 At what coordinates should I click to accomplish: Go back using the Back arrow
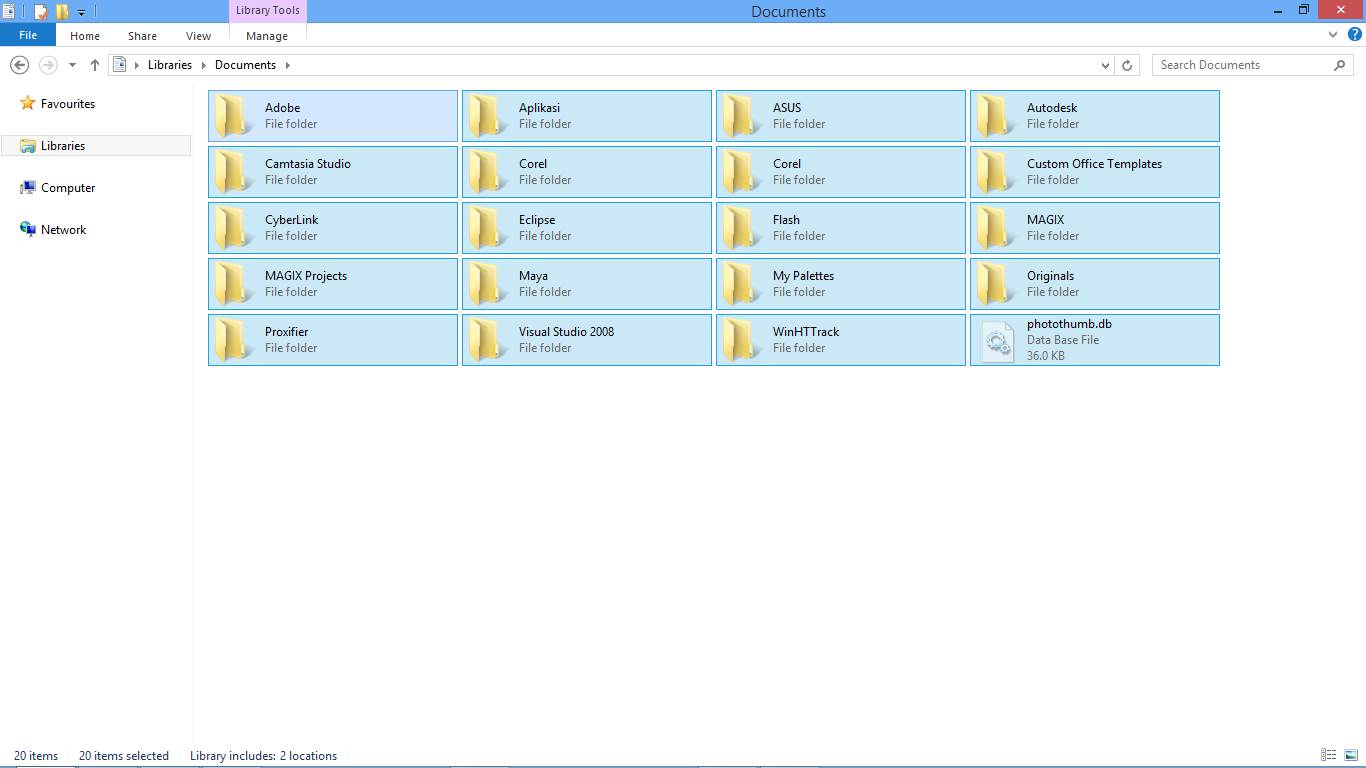click(x=19, y=65)
